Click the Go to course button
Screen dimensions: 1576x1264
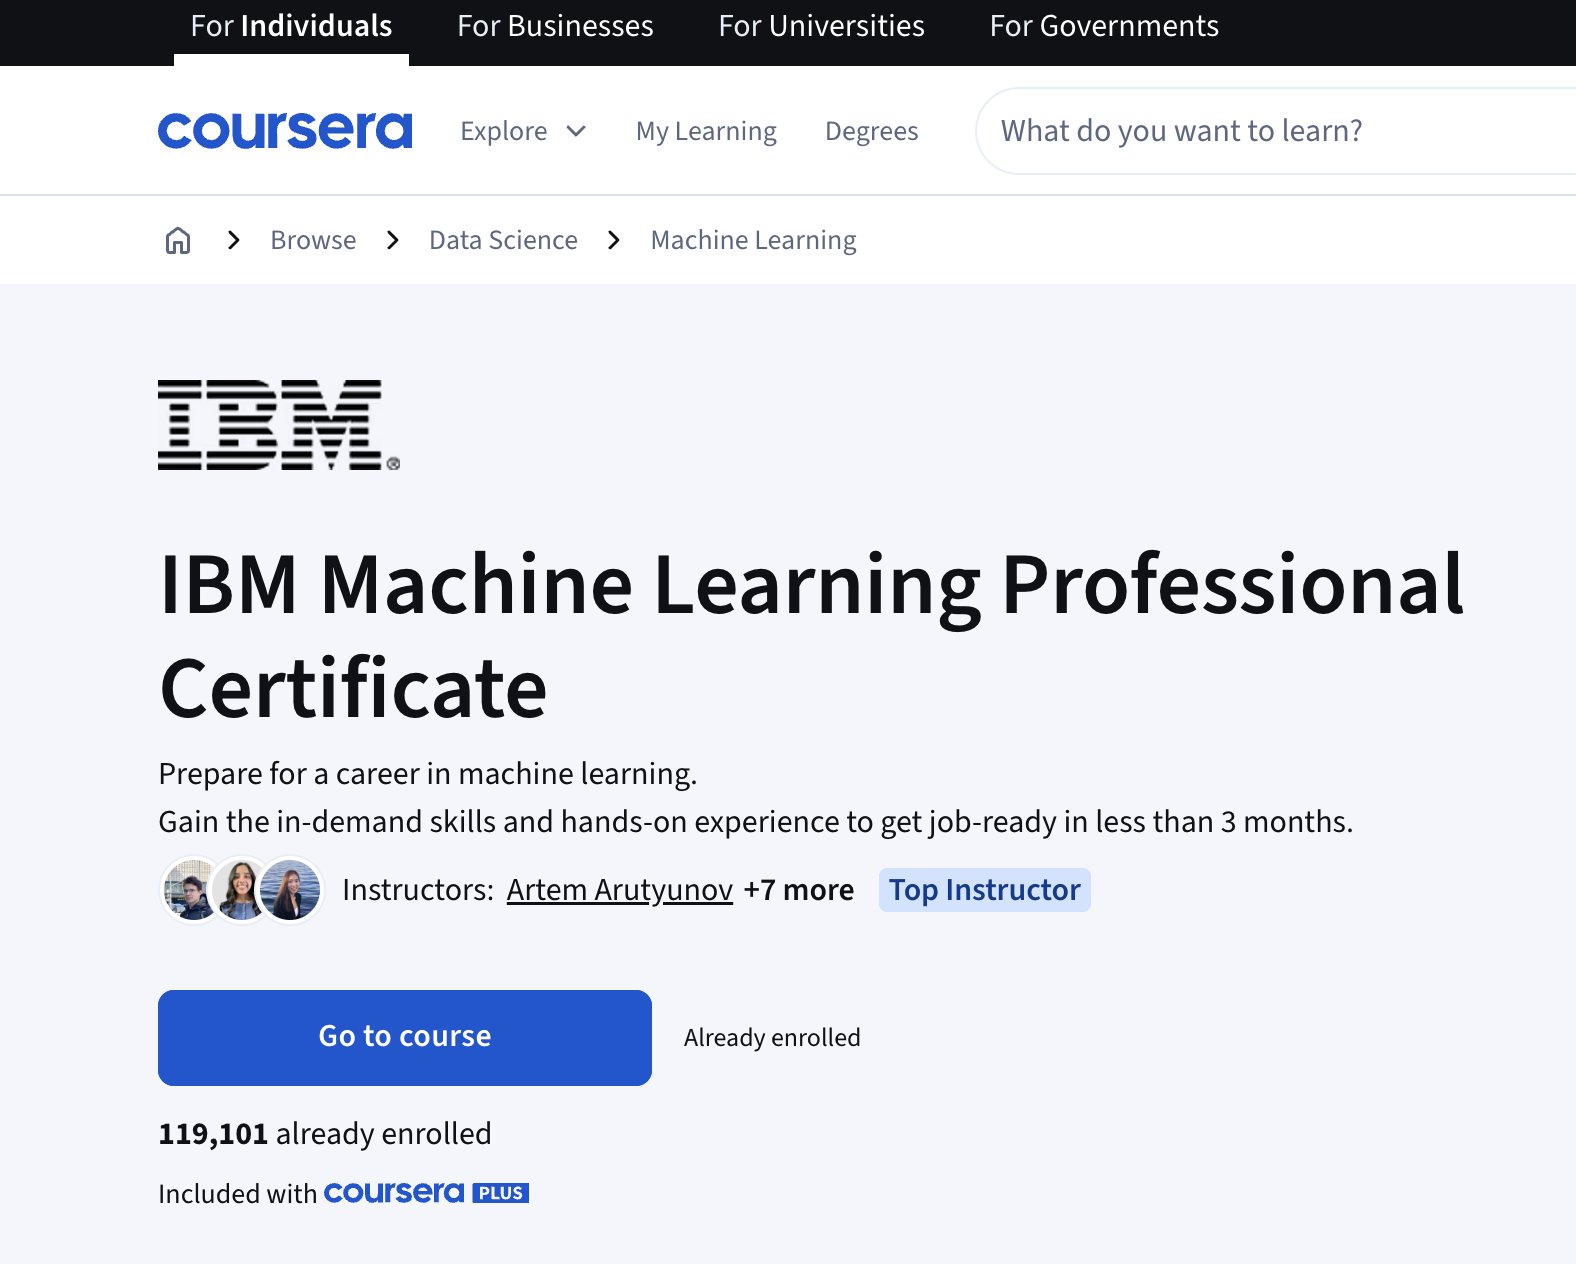pyautogui.click(x=405, y=1038)
